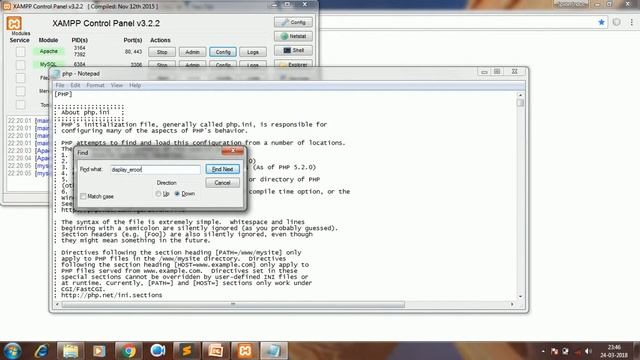The width and height of the screenshot is (640, 360).
Task: Toggle the MySQL service checkbox
Action: pos(20,65)
